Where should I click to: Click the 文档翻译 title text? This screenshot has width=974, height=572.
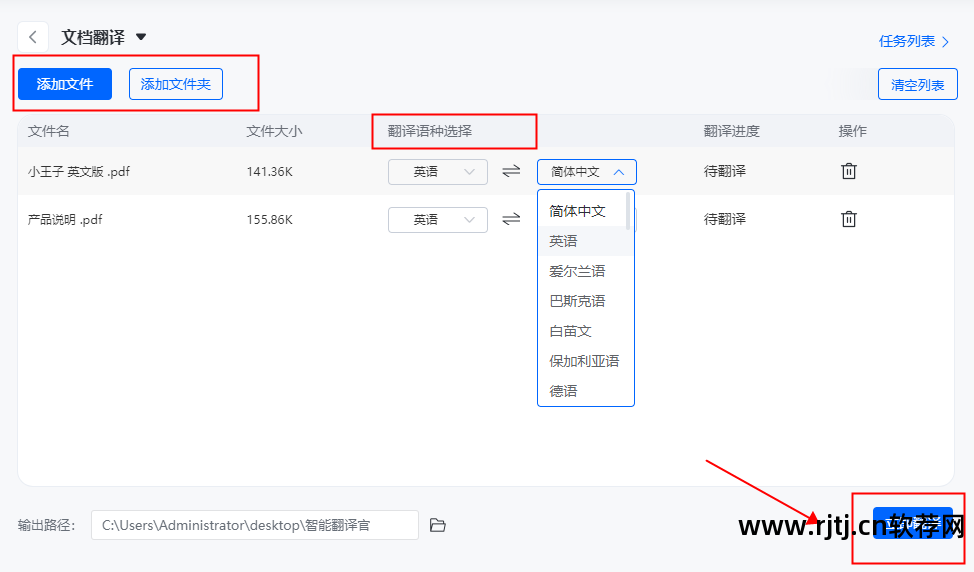[93, 37]
